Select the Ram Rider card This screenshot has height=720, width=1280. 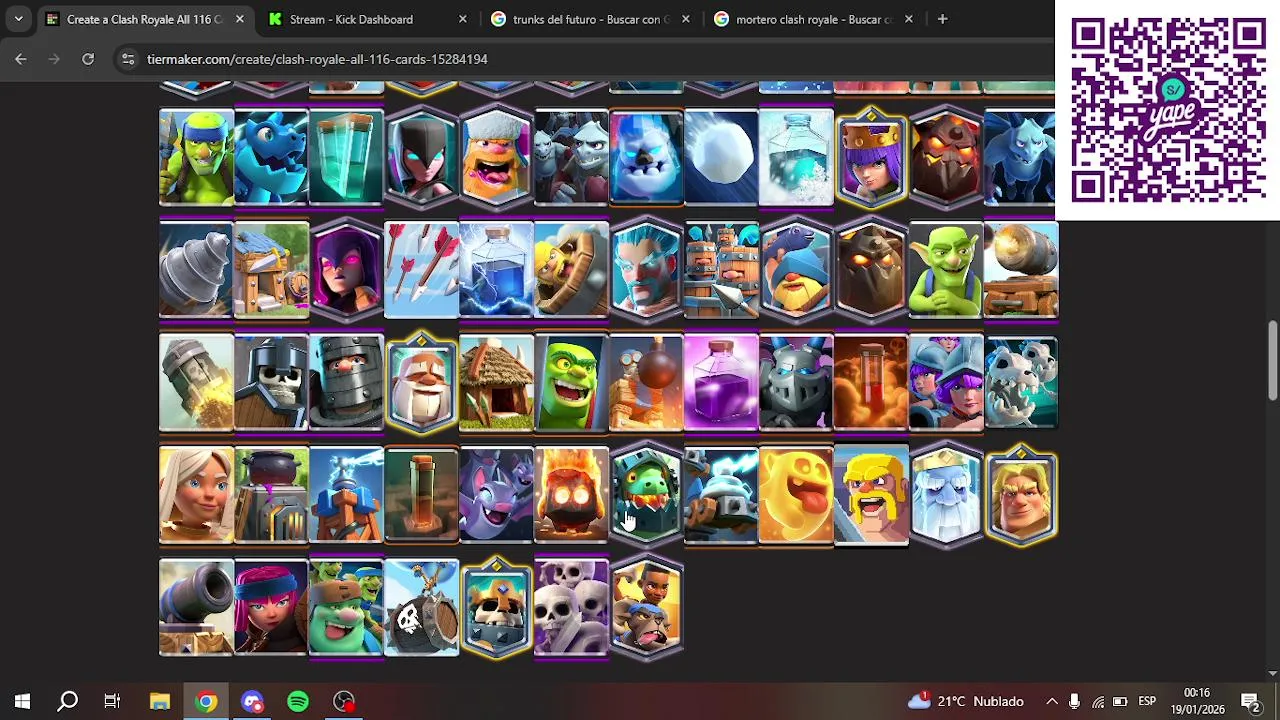(x=646, y=608)
